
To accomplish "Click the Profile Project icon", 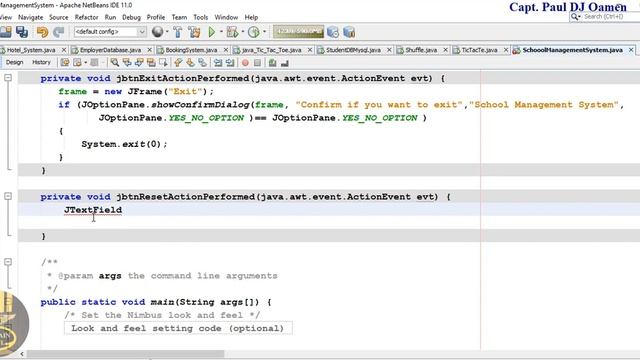I will point(254,32).
